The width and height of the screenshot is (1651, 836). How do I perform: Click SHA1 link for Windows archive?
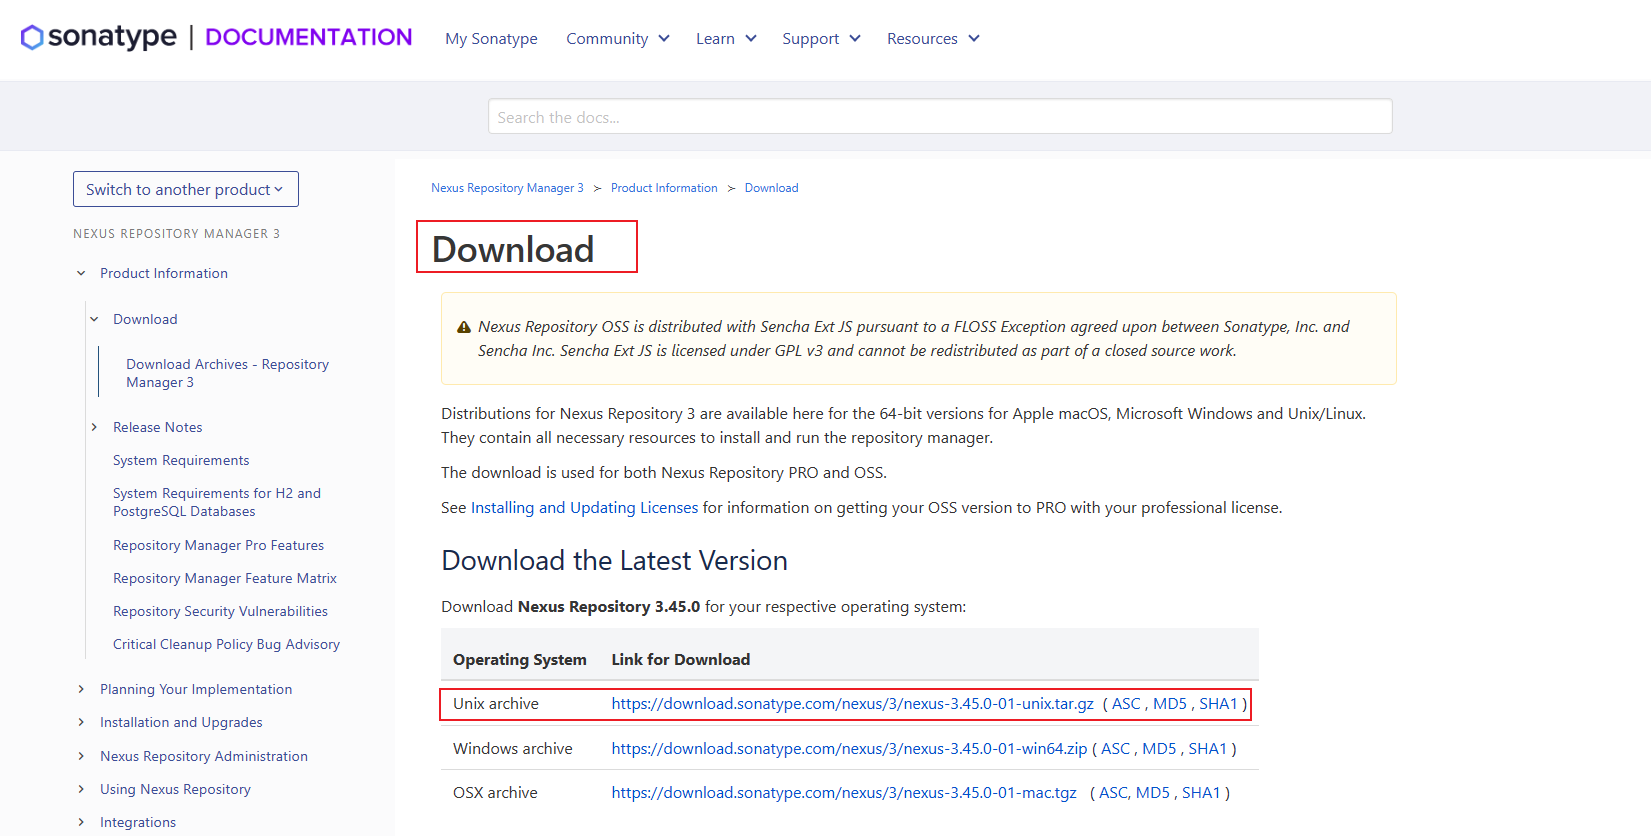click(x=1207, y=749)
